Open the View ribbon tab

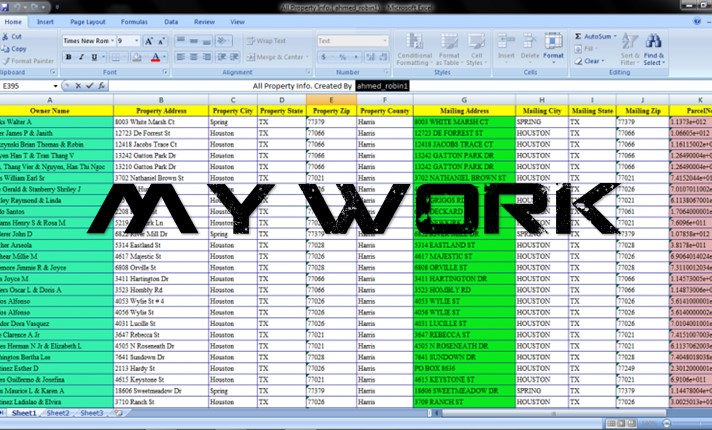pyautogui.click(x=237, y=21)
